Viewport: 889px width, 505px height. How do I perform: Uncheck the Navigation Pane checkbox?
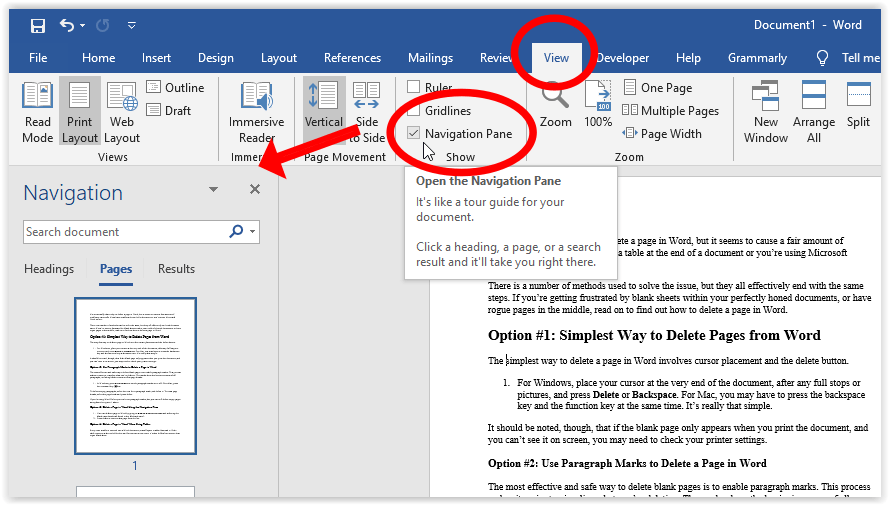tap(414, 134)
